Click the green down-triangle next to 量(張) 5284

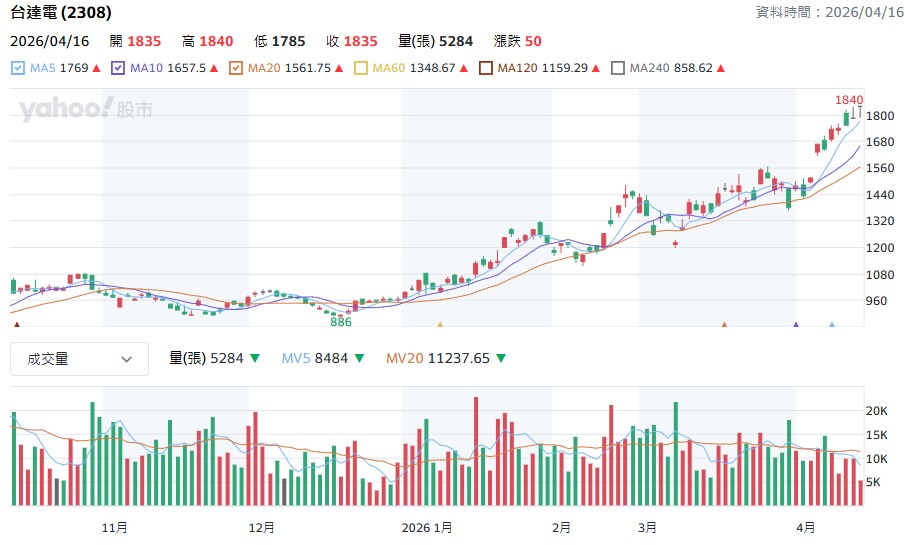tap(255, 359)
